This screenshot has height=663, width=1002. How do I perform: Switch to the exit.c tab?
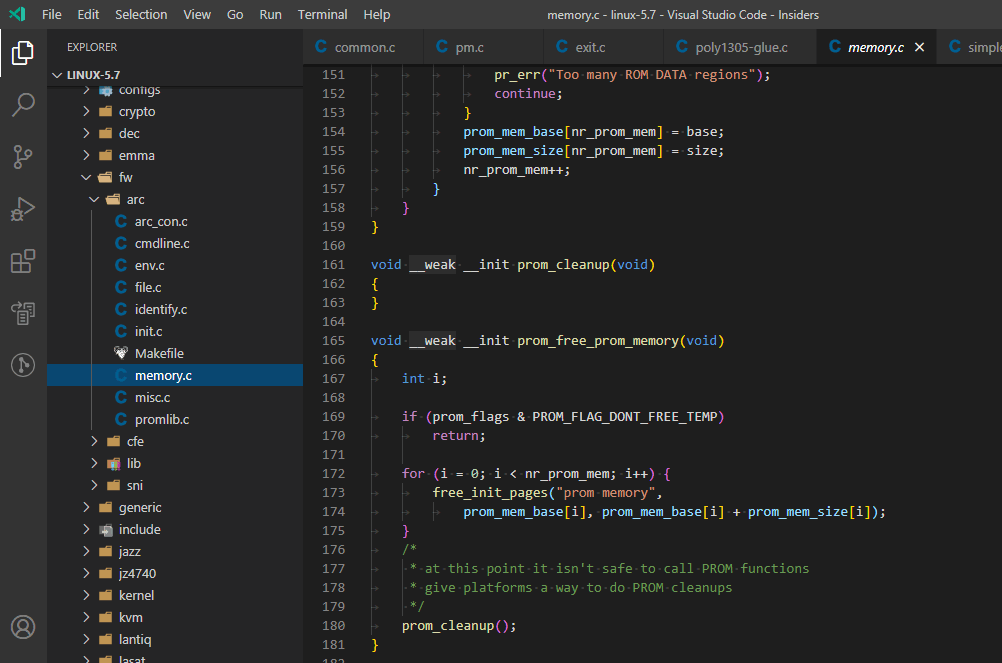(604, 47)
